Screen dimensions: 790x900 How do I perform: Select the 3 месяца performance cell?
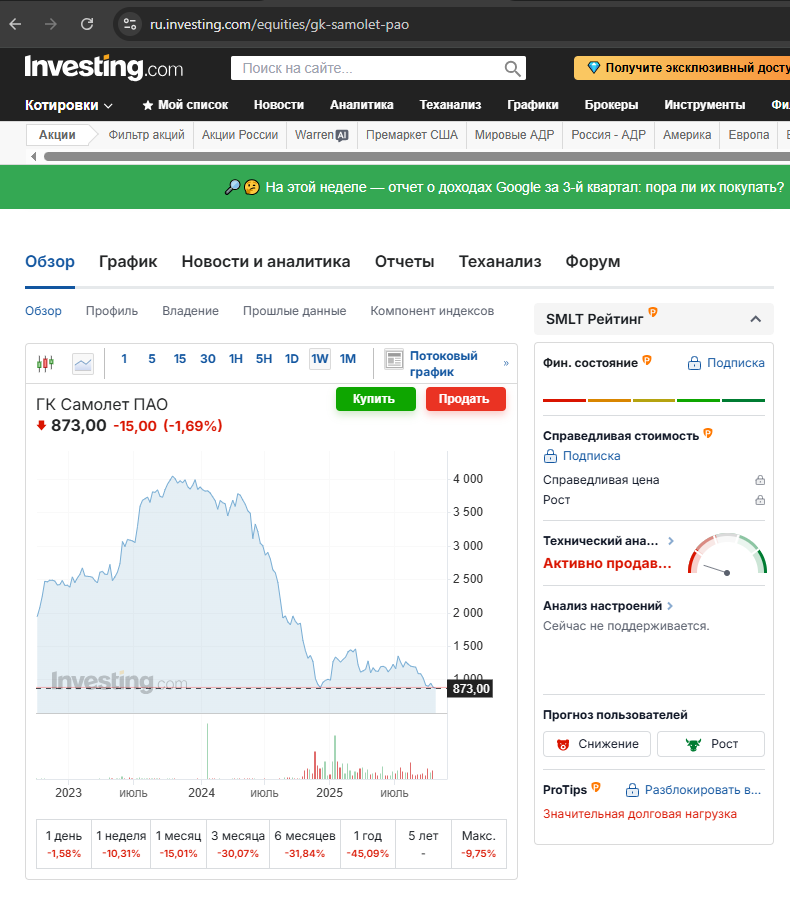click(x=238, y=844)
